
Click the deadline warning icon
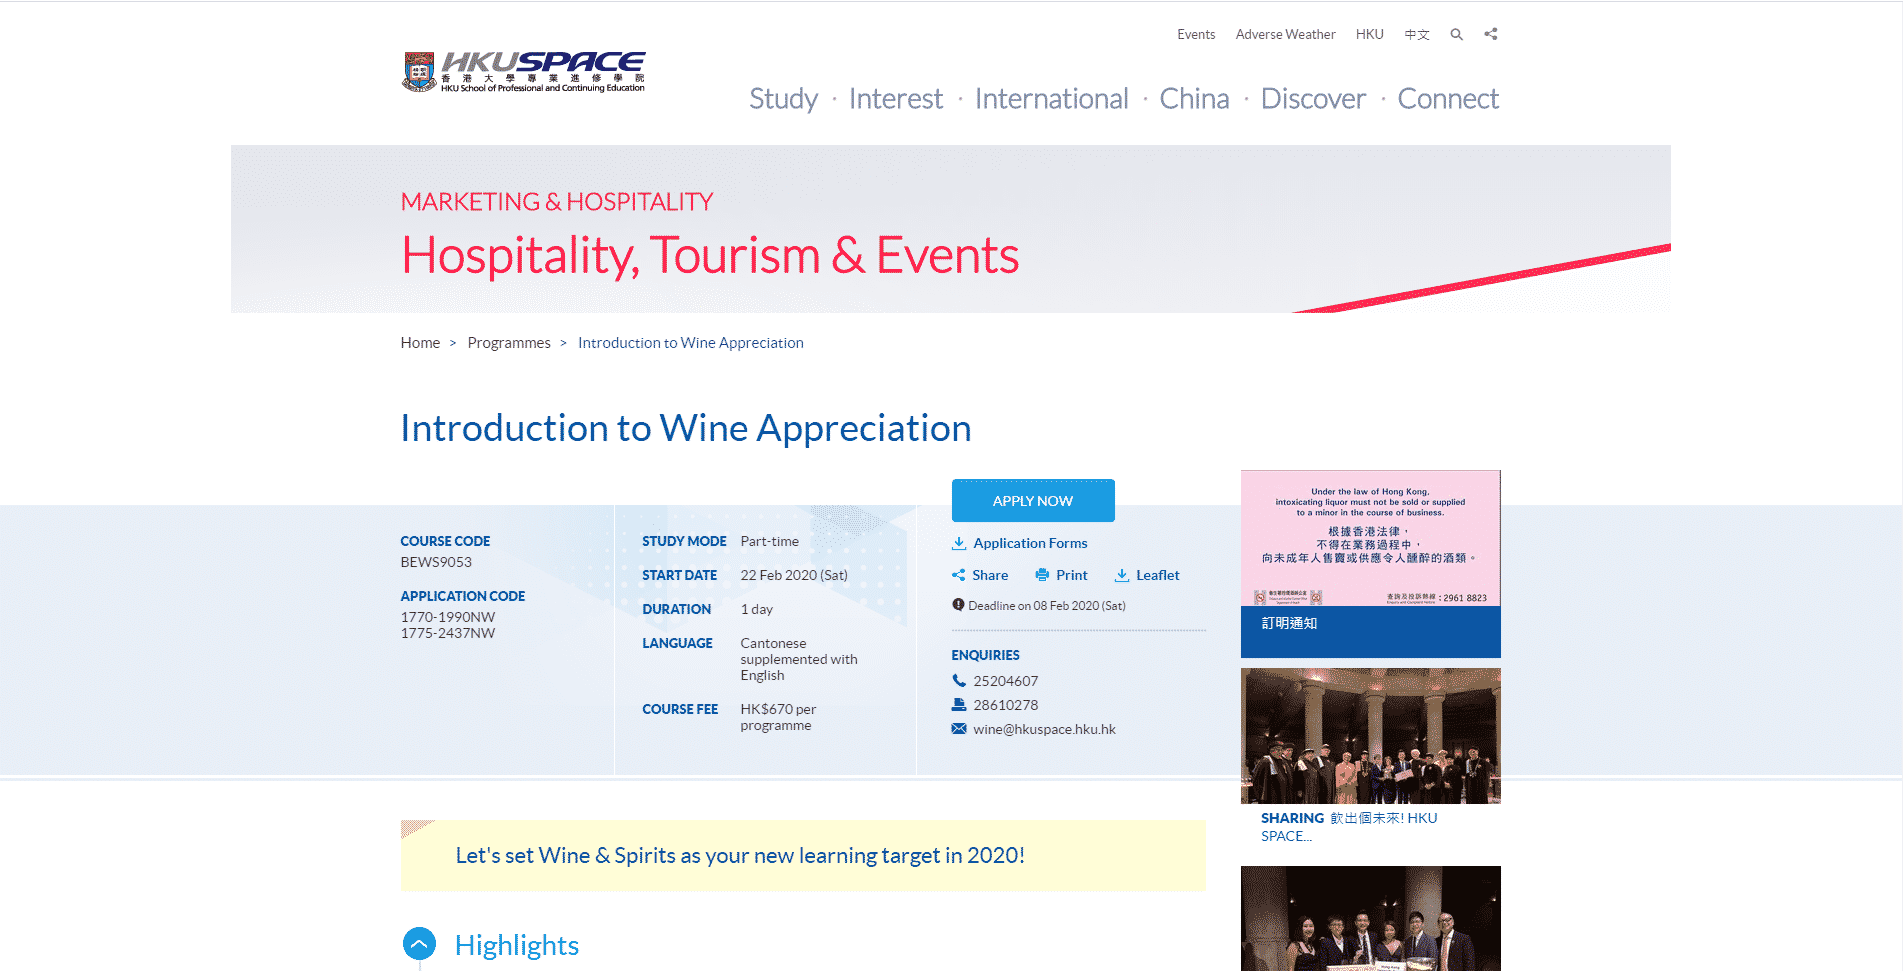click(x=958, y=605)
